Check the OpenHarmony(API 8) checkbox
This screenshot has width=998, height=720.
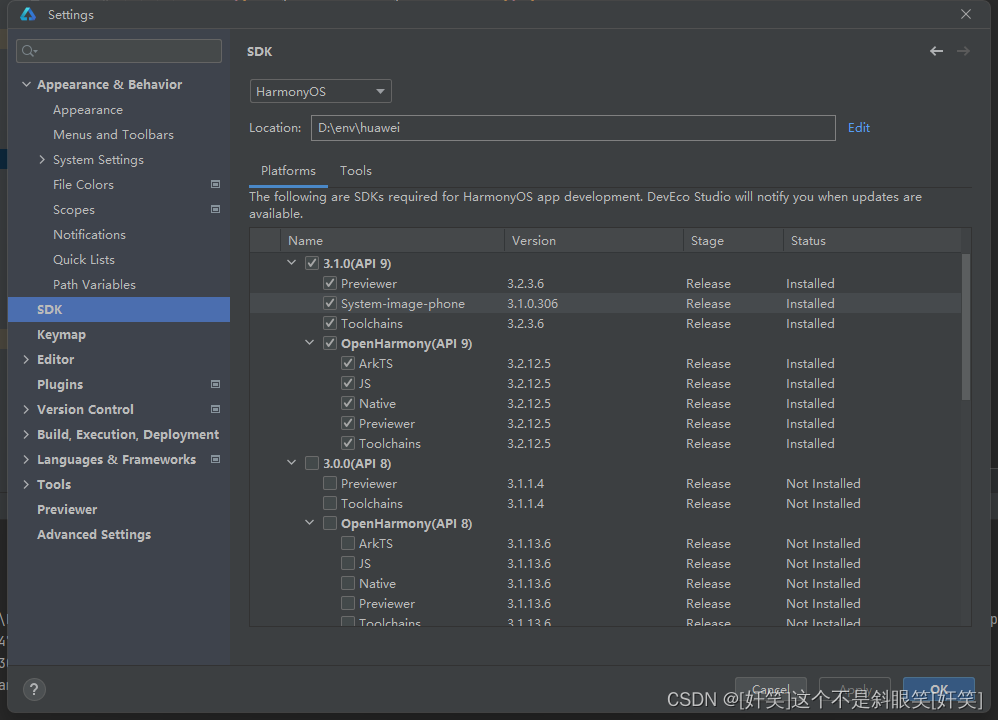pos(330,523)
